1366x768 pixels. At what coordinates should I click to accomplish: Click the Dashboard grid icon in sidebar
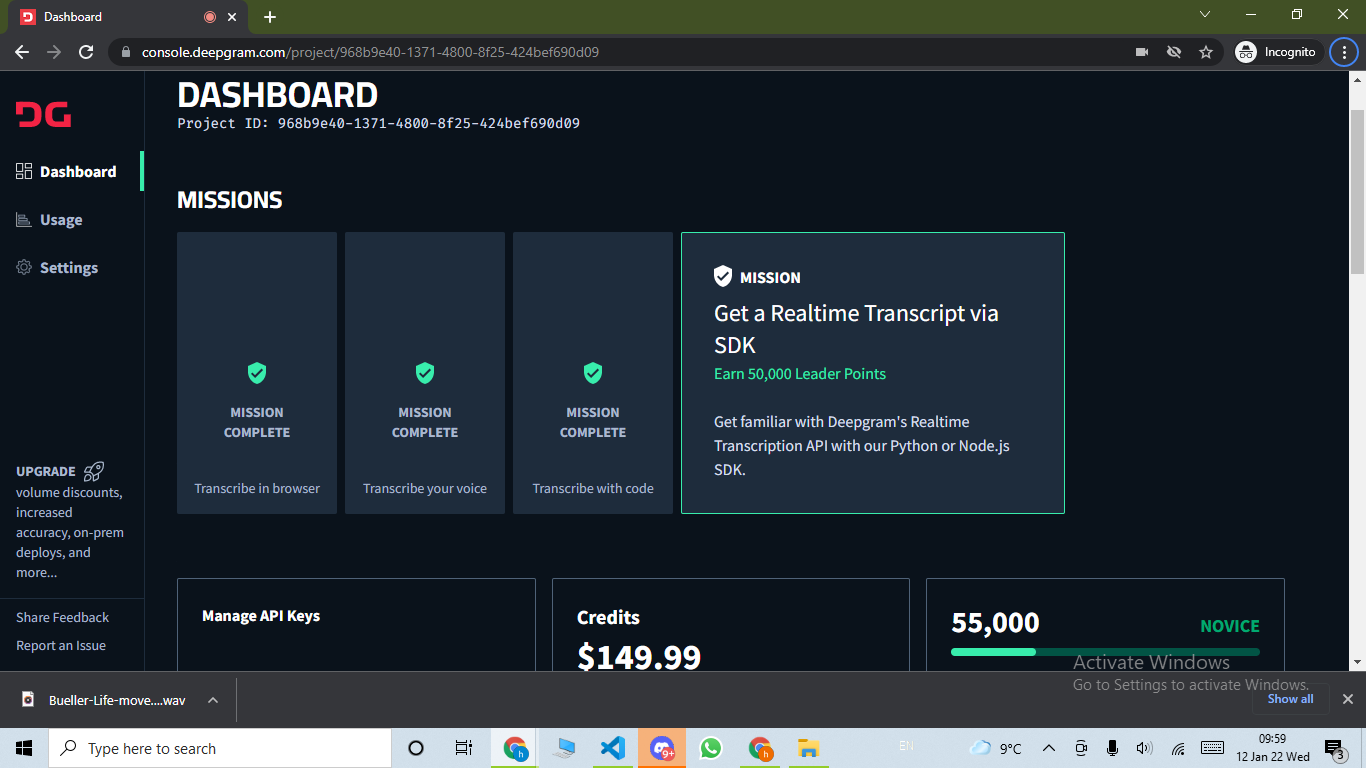click(x=25, y=171)
